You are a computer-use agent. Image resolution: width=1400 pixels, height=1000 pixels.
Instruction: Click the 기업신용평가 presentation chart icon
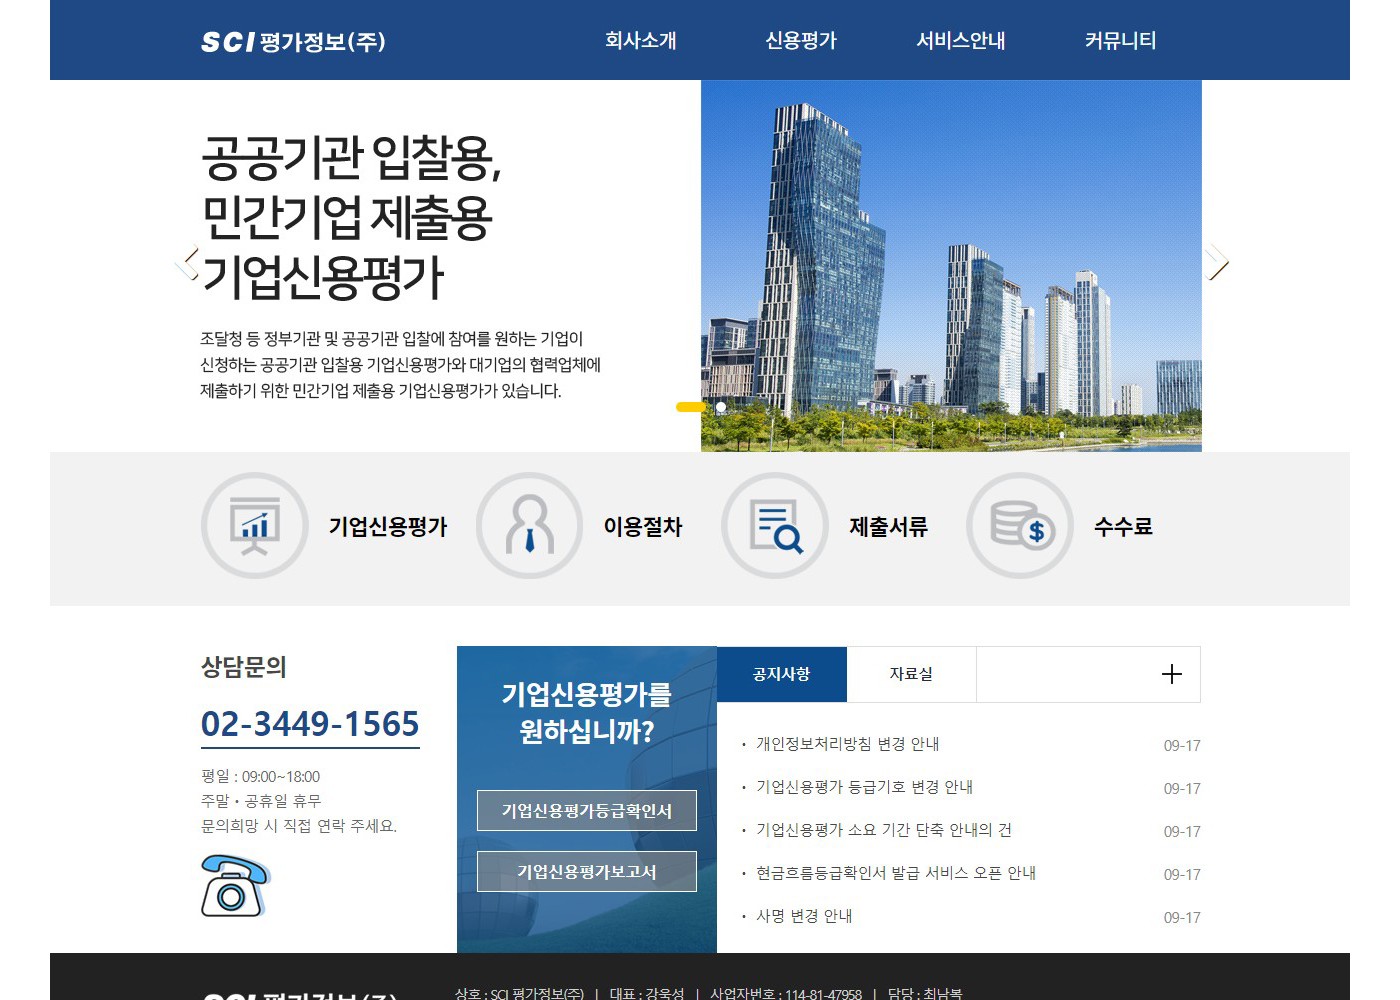[x=254, y=526]
